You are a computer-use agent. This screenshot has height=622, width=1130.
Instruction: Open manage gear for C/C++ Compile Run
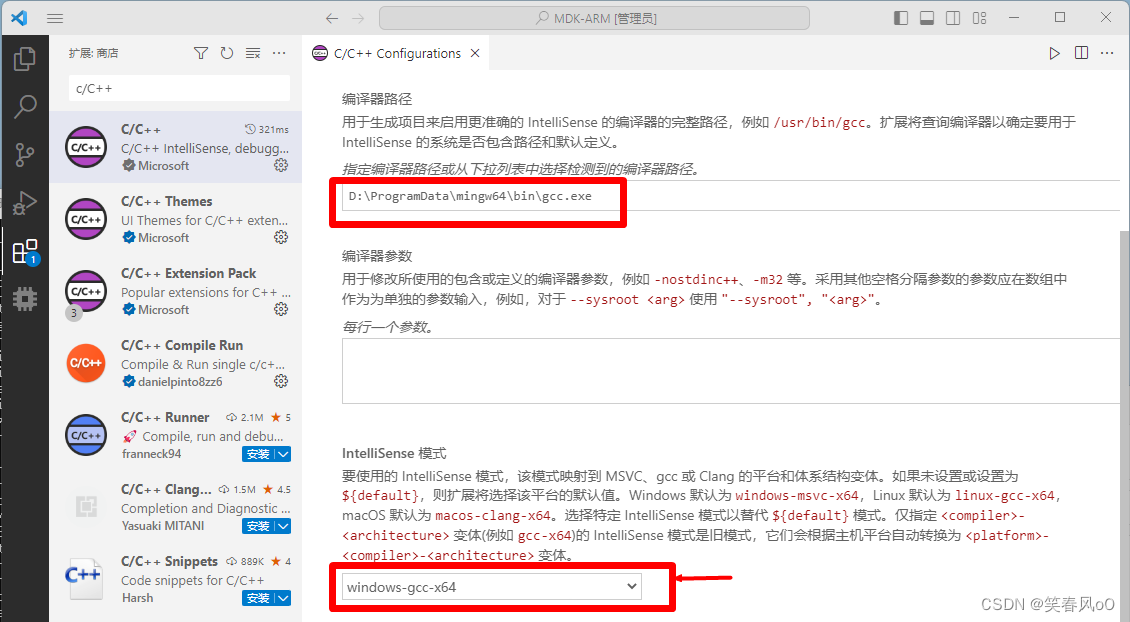tap(281, 381)
